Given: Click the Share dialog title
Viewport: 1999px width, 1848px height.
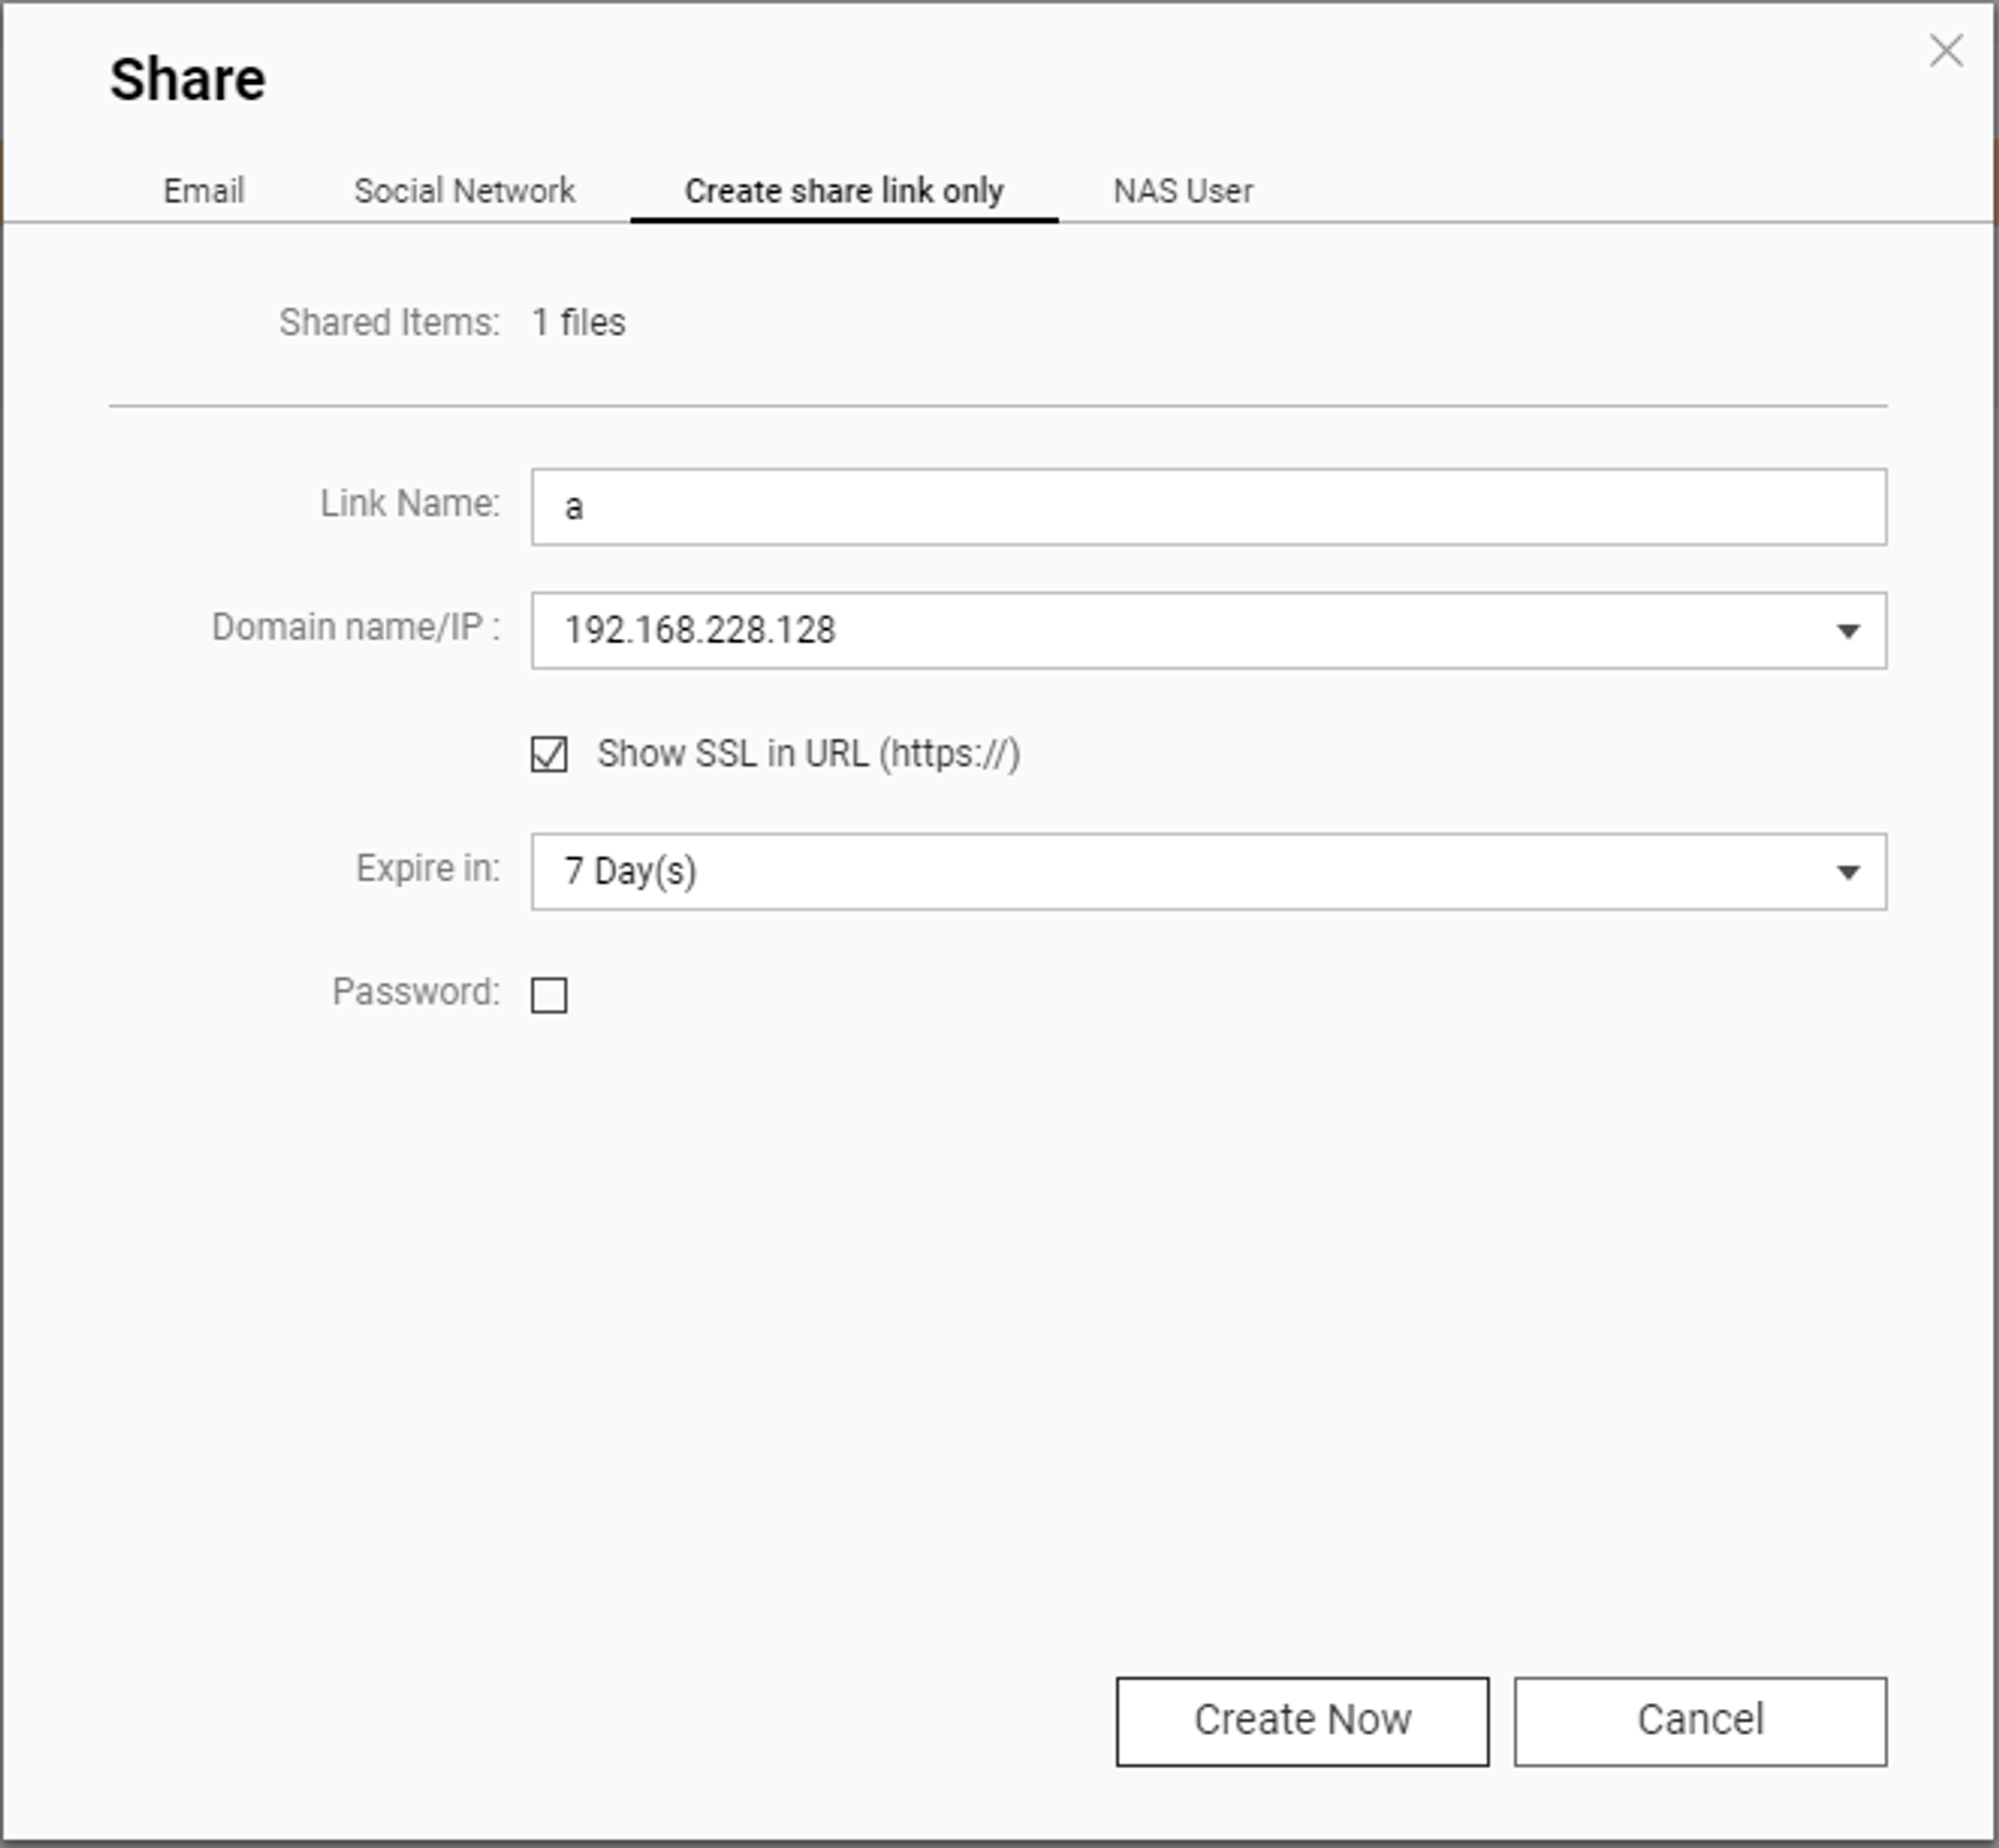Looking at the screenshot, I should point(188,79).
